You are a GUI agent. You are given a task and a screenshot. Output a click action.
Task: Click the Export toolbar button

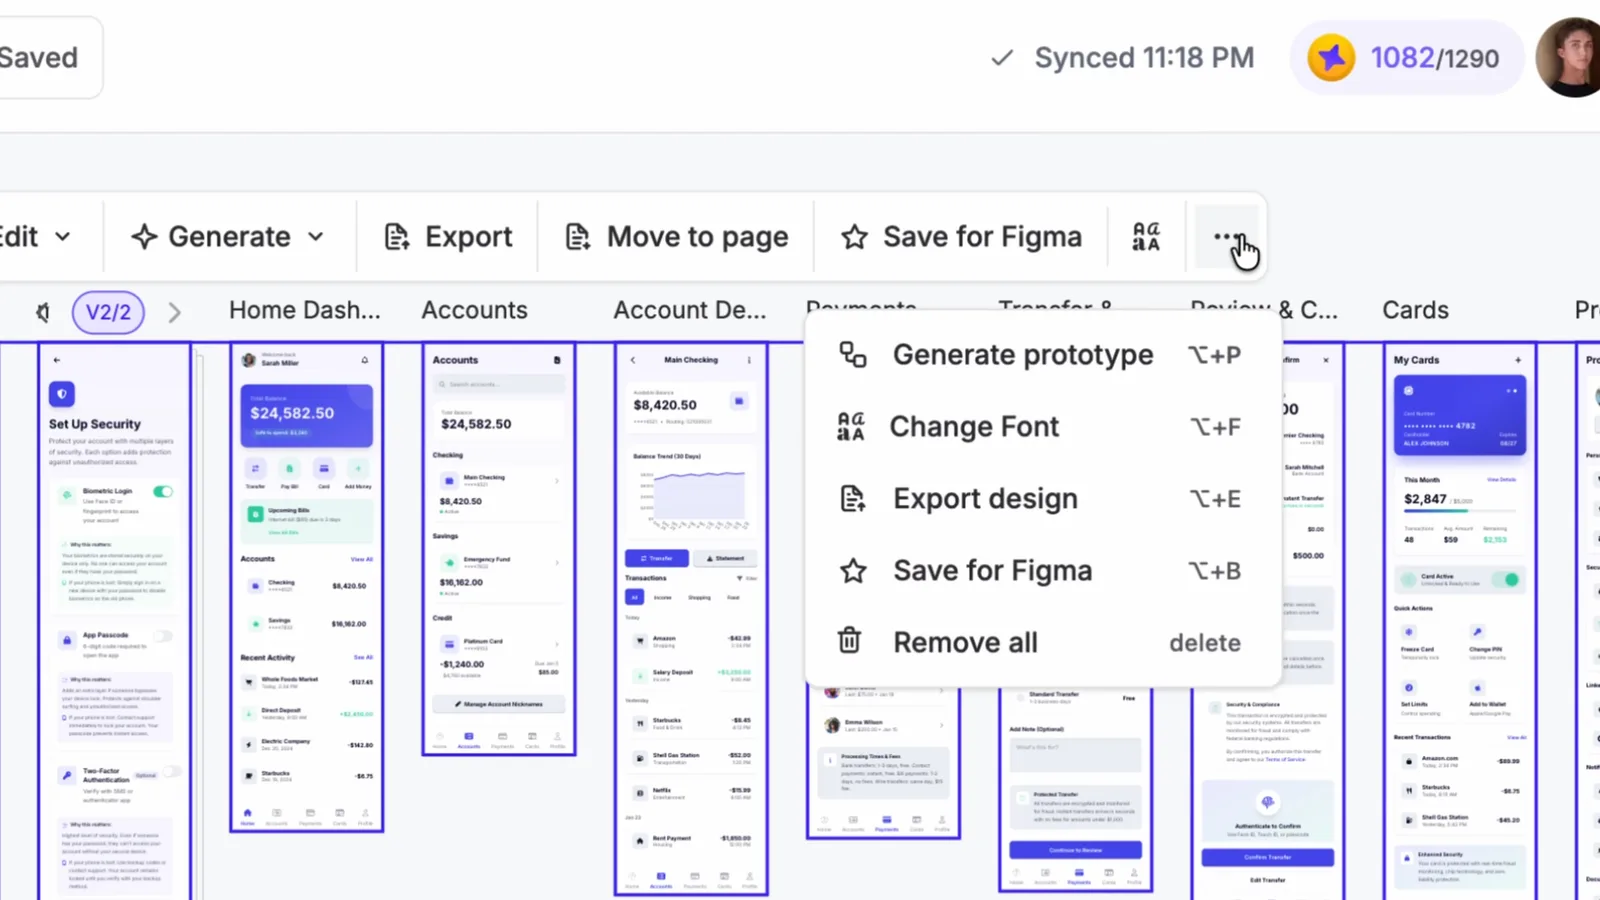(x=447, y=237)
